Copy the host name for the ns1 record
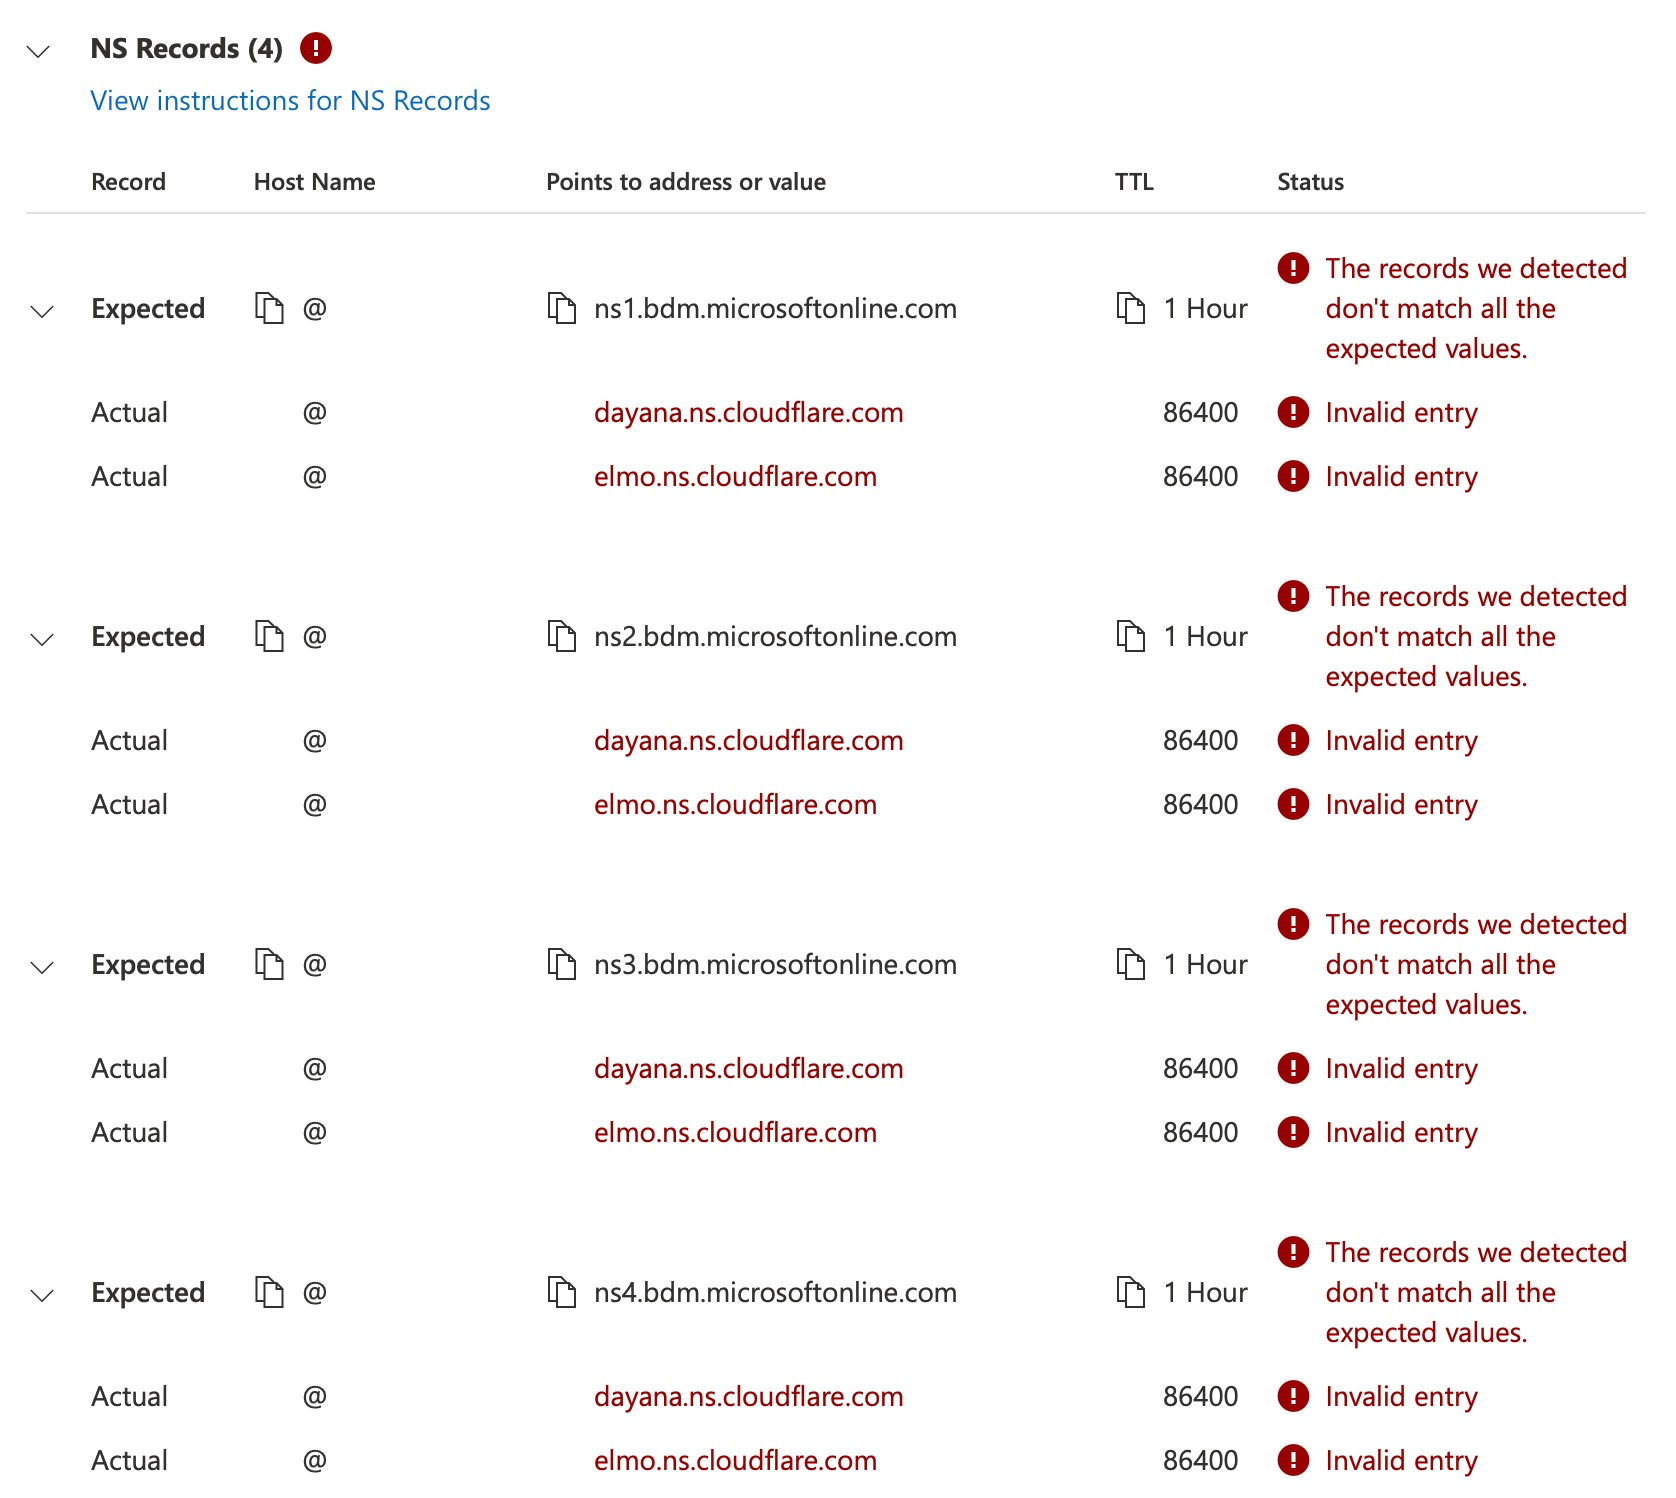The image size is (1676, 1498). coord(268,309)
